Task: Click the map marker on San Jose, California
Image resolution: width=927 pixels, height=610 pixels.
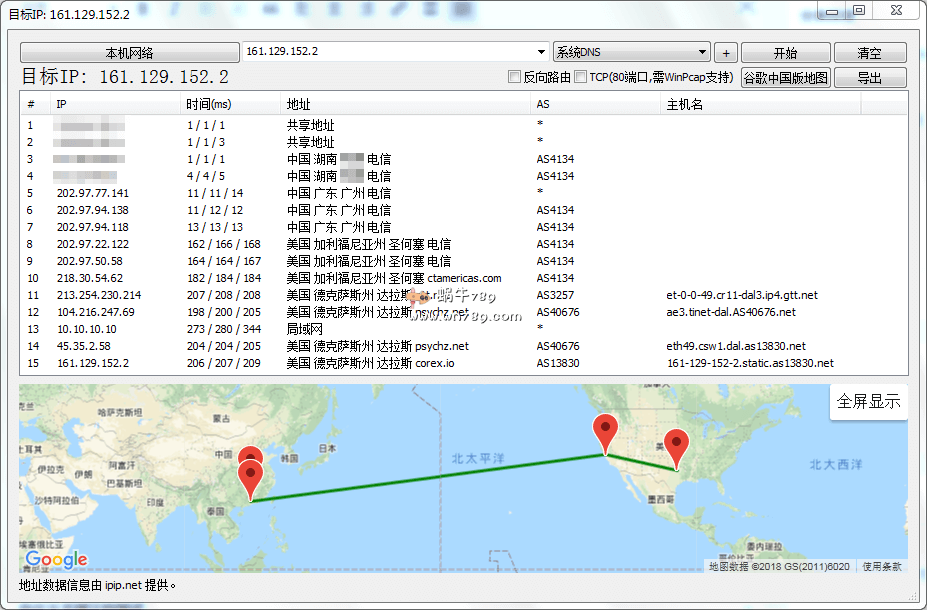Action: [605, 432]
